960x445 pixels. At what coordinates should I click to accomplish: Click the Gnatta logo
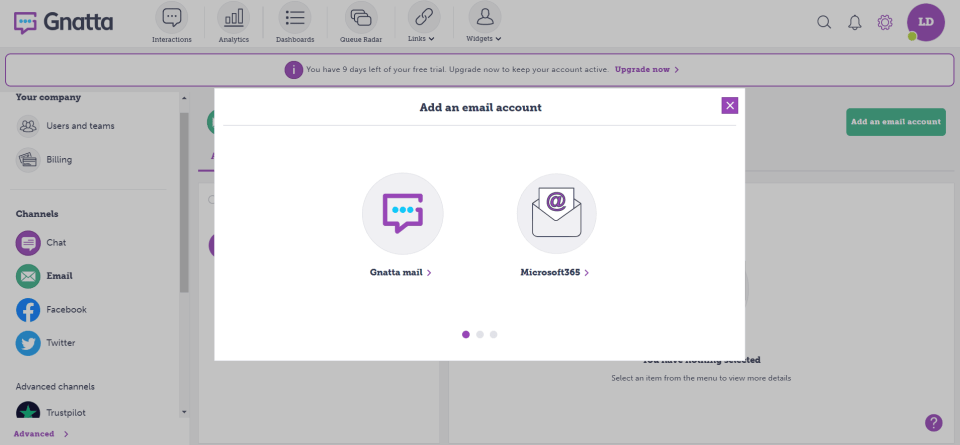point(64,23)
